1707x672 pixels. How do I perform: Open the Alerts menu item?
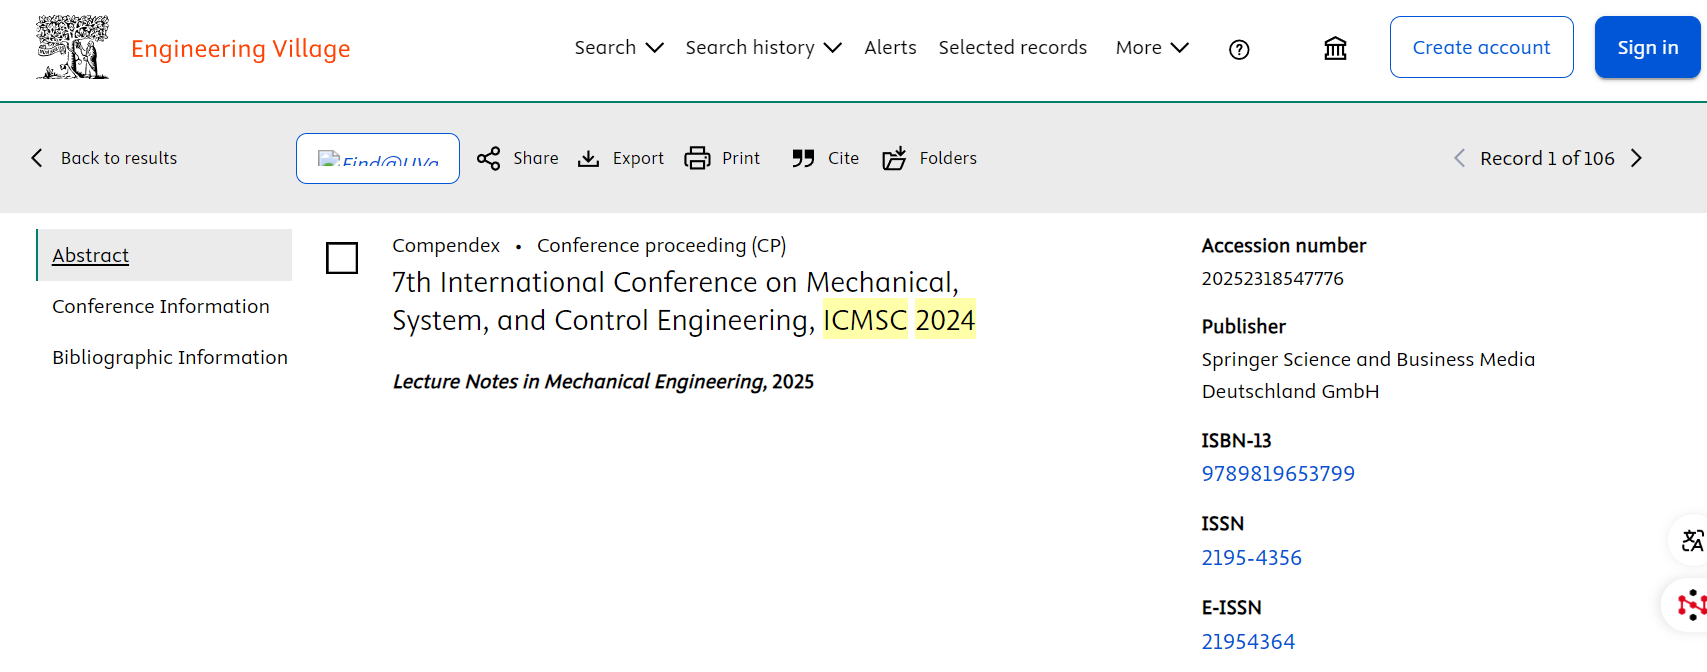pyautogui.click(x=890, y=47)
